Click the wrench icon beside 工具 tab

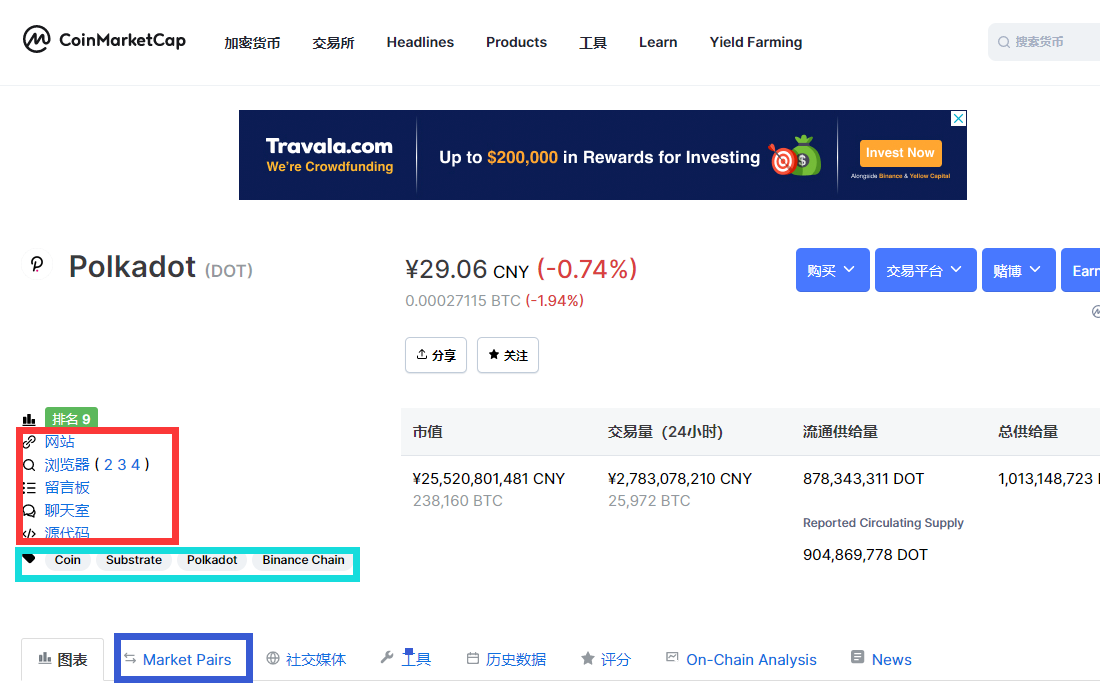click(387, 657)
